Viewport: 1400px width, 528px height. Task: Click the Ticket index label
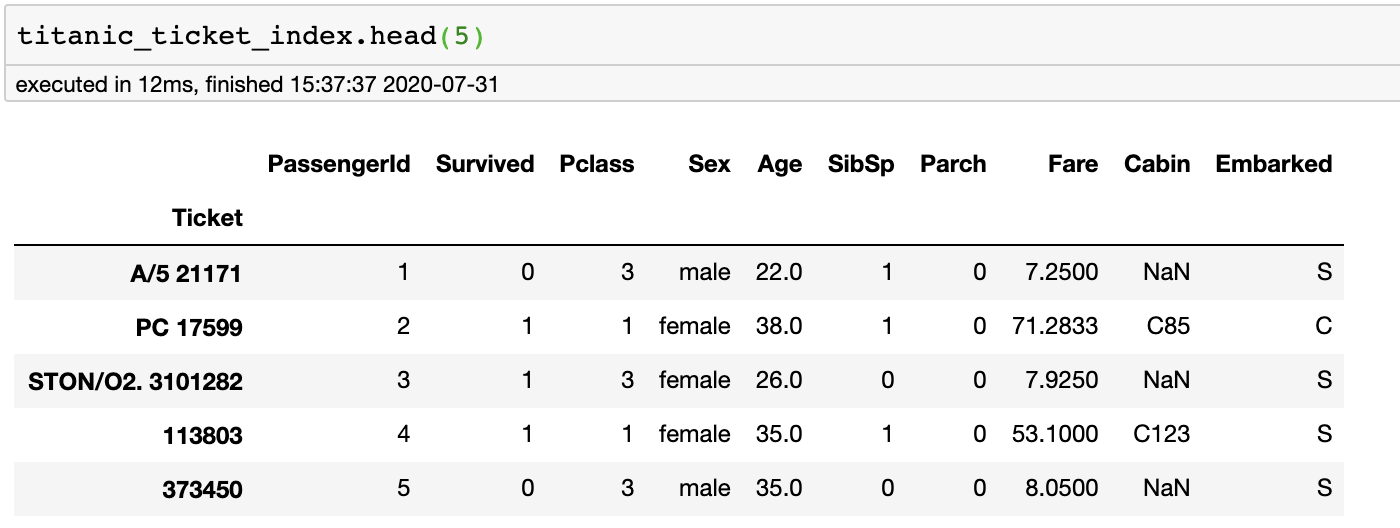[x=207, y=218]
